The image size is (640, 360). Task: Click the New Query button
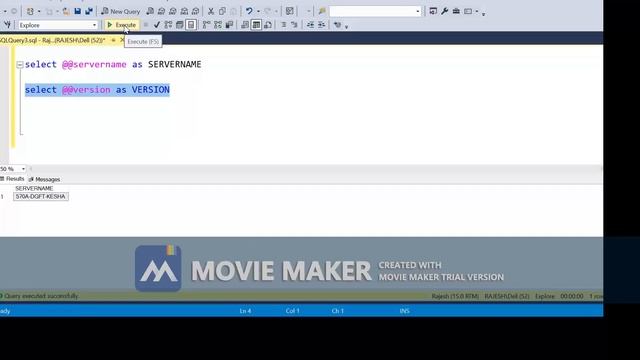[120, 11]
